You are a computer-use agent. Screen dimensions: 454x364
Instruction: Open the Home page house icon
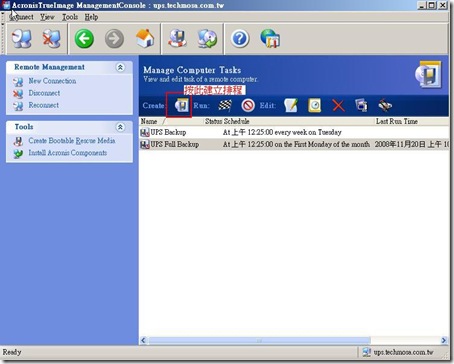click(x=145, y=39)
